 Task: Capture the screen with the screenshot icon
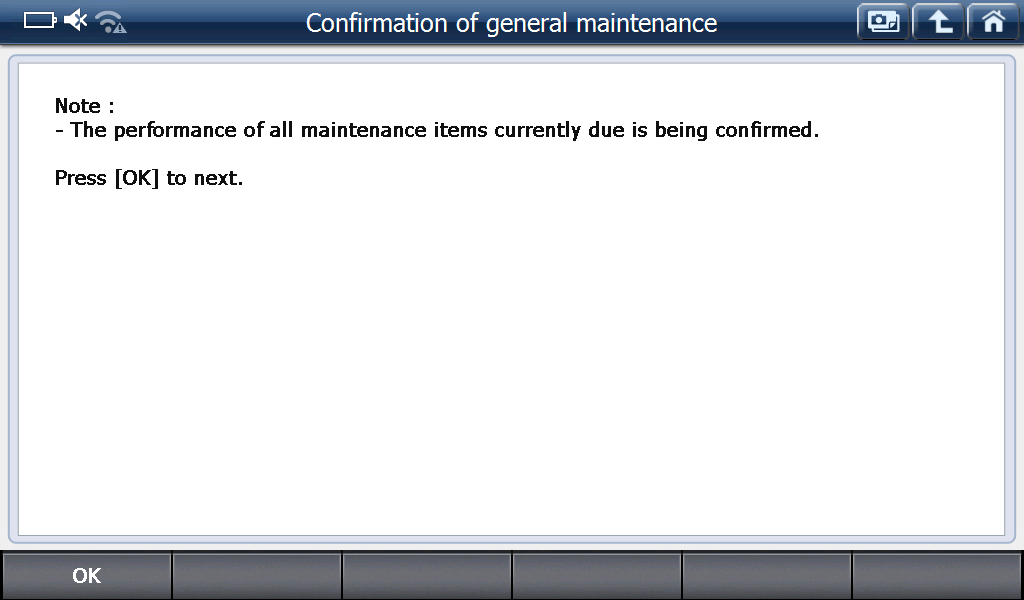pos(883,22)
